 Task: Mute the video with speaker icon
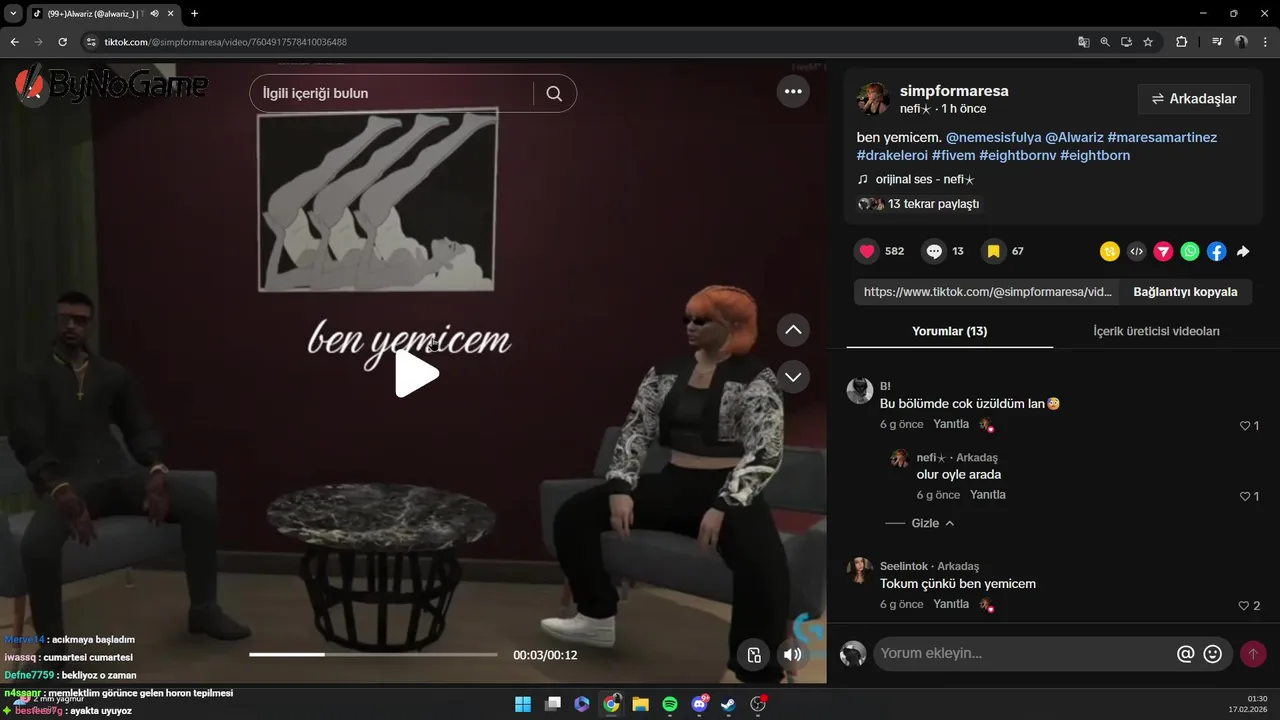[792, 655]
